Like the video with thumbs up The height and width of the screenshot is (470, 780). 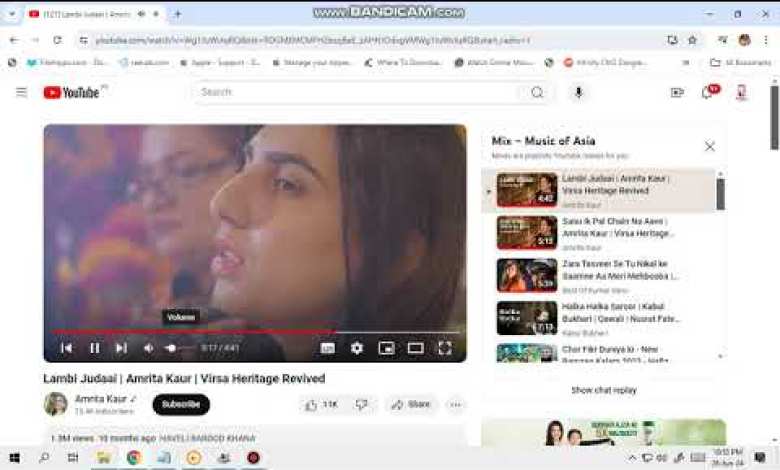click(x=321, y=404)
